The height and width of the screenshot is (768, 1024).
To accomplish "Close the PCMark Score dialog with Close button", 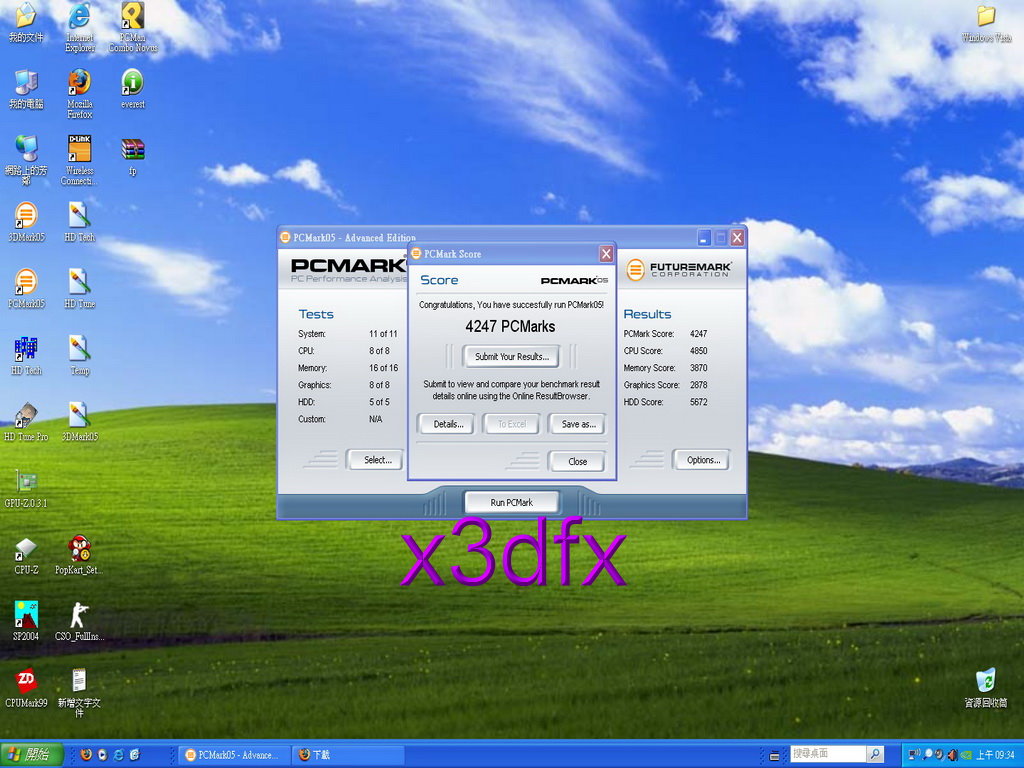I will [x=577, y=461].
